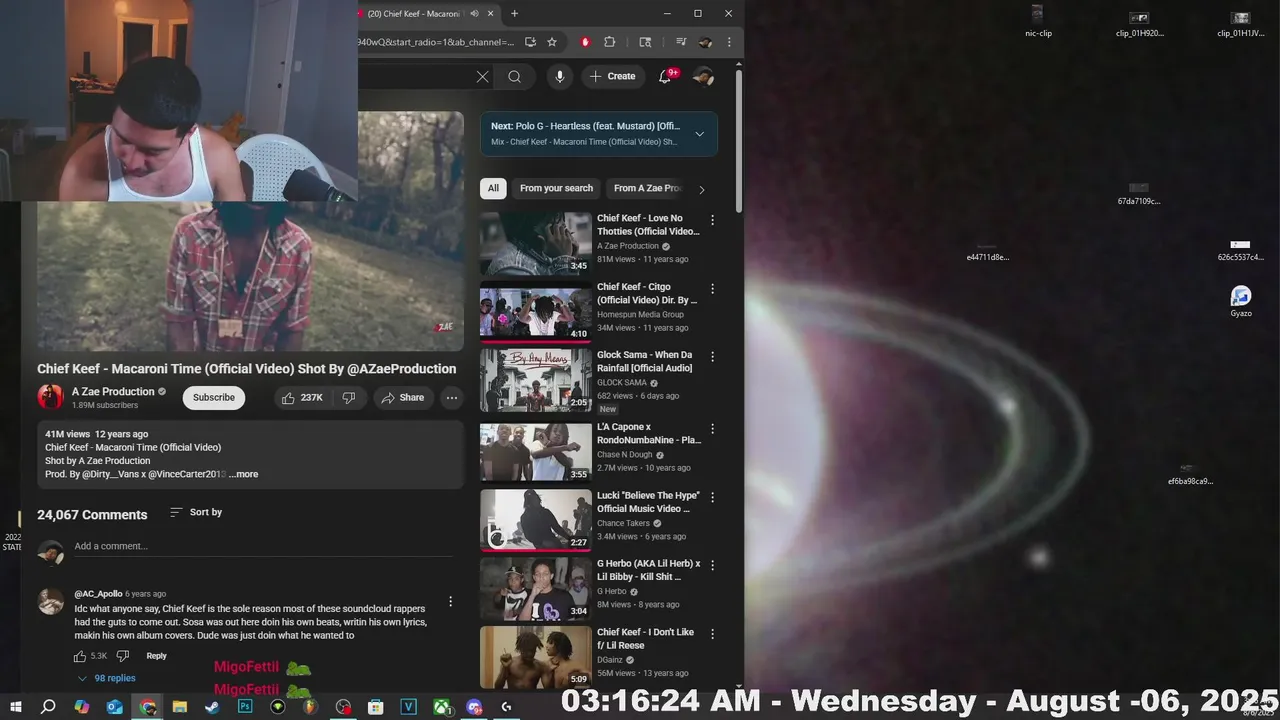Open options for I Don't Like video

coord(713,634)
